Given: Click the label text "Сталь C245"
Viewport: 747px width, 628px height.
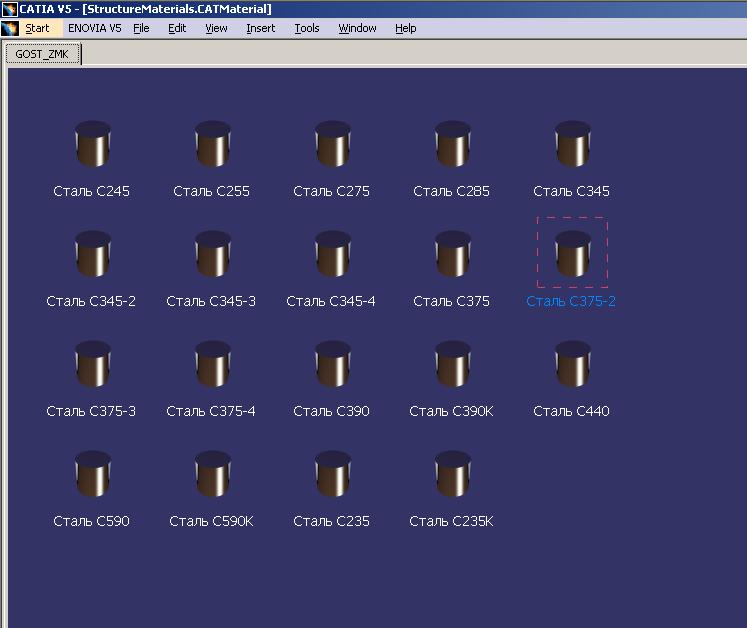Looking at the screenshot, I should pyautogui.click(x=91, y=191).
